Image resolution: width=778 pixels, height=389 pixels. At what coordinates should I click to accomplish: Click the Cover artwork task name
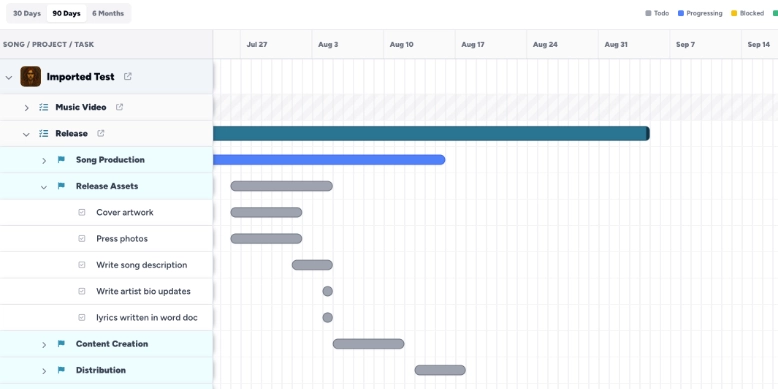pos(125,212)
